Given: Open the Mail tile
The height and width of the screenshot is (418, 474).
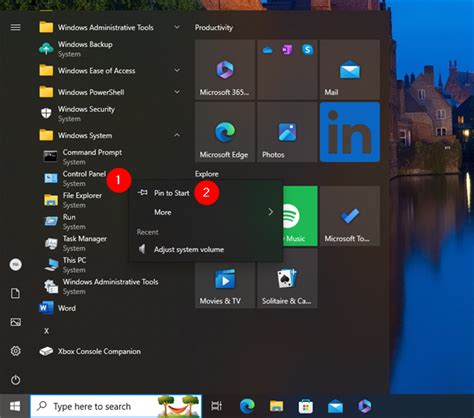Looking at the screenshot, I should click(350, 70).
